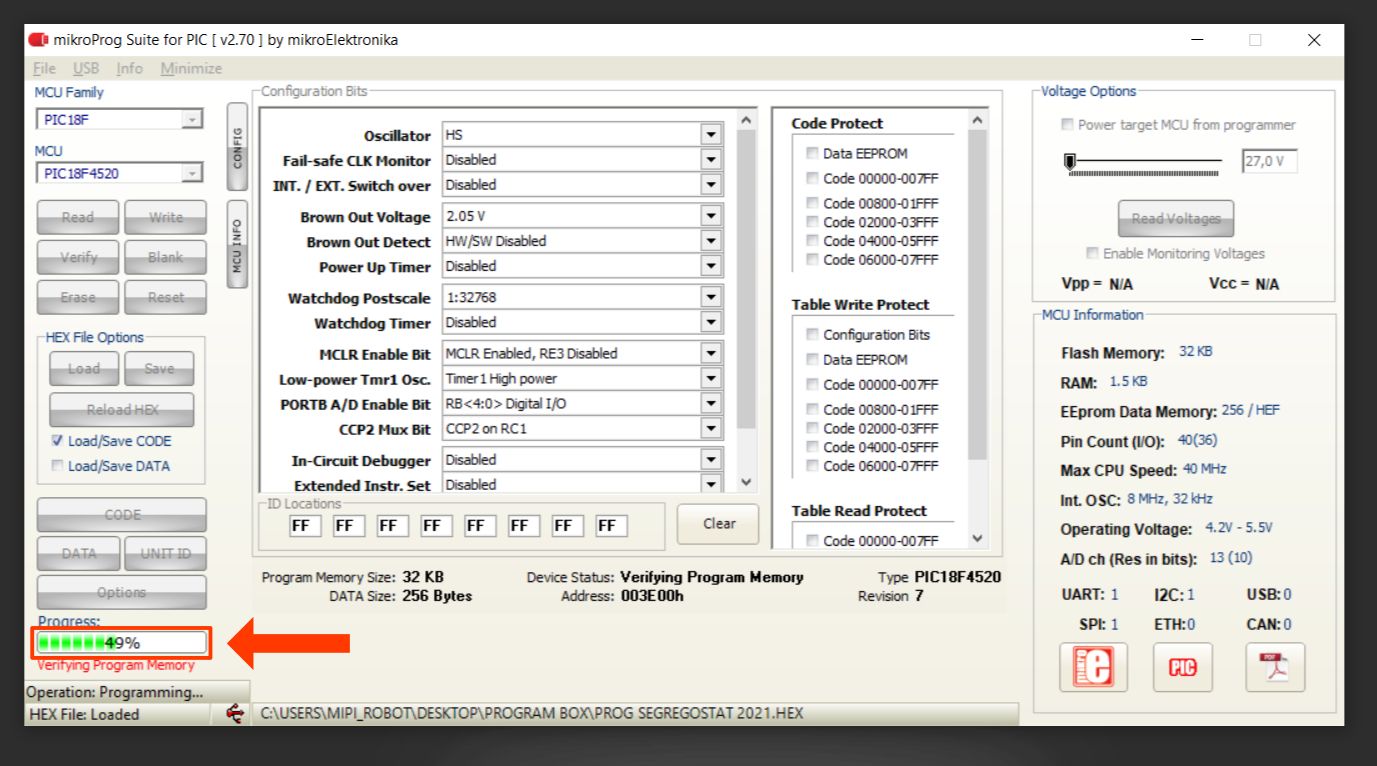The width and height of the screenshot is (1377, 766).
Task: Click the 27,0 V voltage field
Action: pyautogui.click(x=1269, y=161)
